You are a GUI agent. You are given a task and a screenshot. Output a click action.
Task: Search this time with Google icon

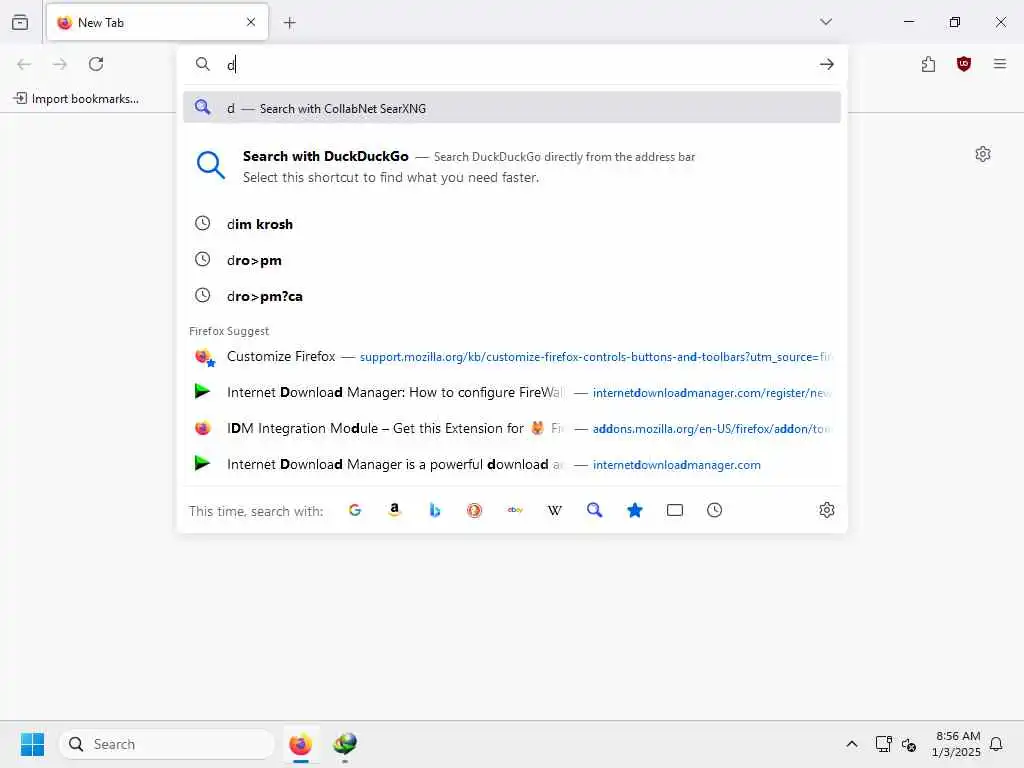(x=355, y=510)
